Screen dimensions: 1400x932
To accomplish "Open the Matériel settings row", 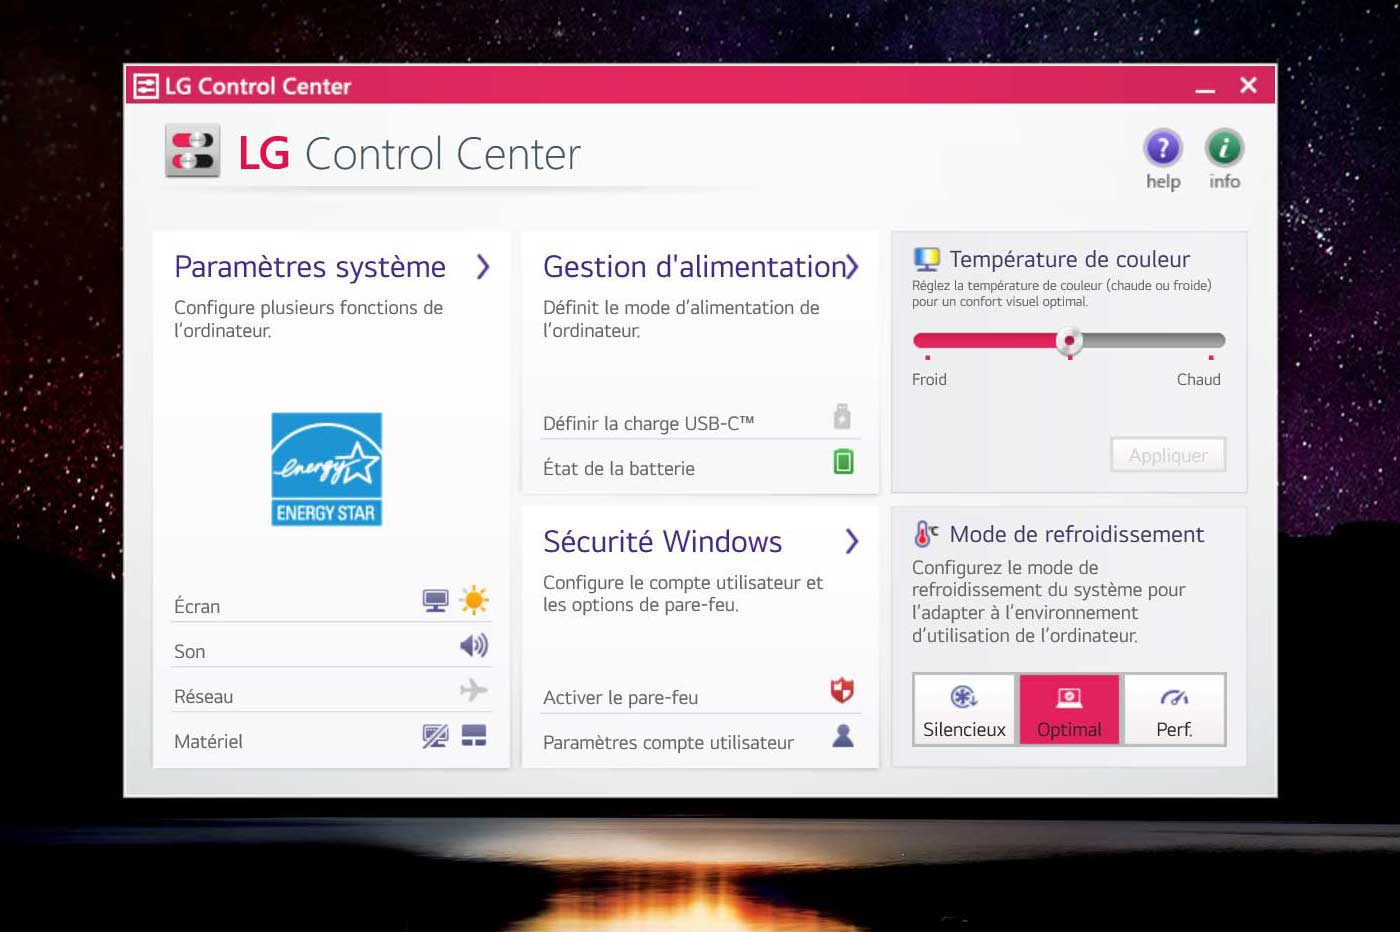I will coord(331,738).
